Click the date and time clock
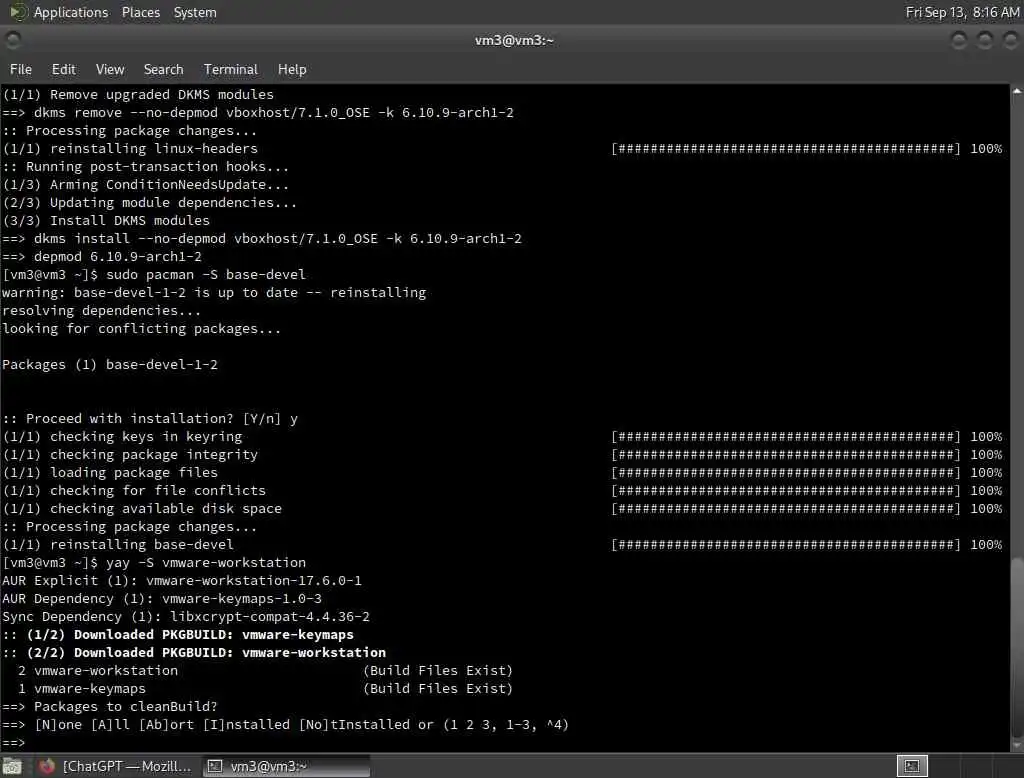The width and height of the screenshot is (1024, 778). point(962,12)
